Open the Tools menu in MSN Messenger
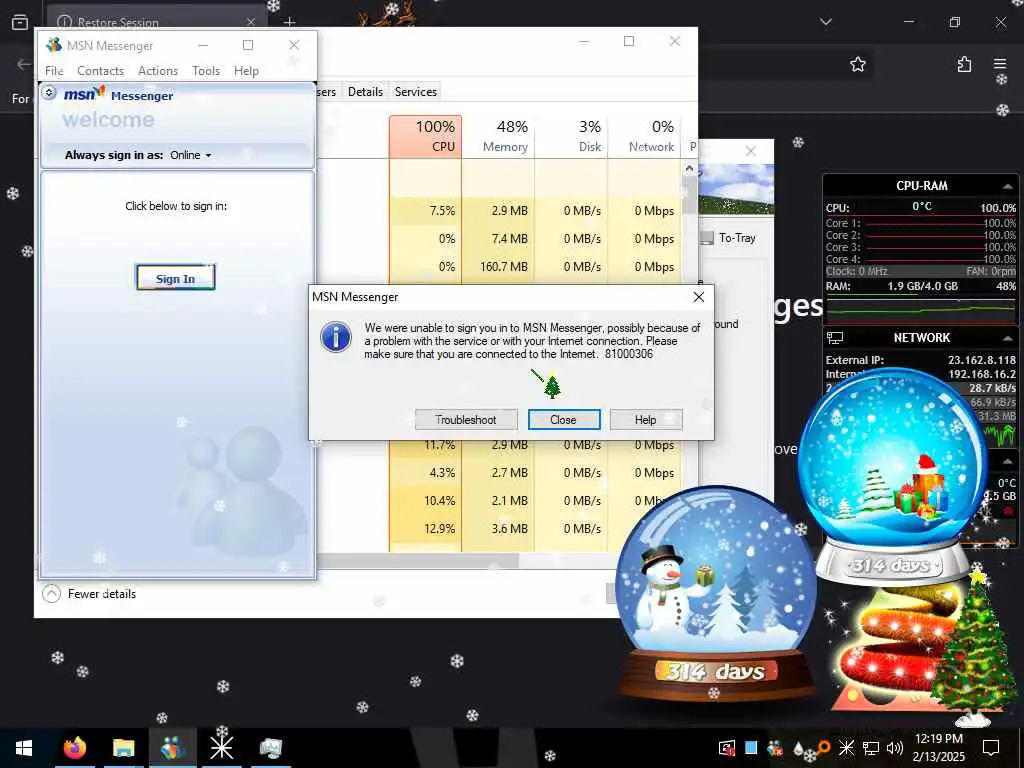 coord(206,71)
